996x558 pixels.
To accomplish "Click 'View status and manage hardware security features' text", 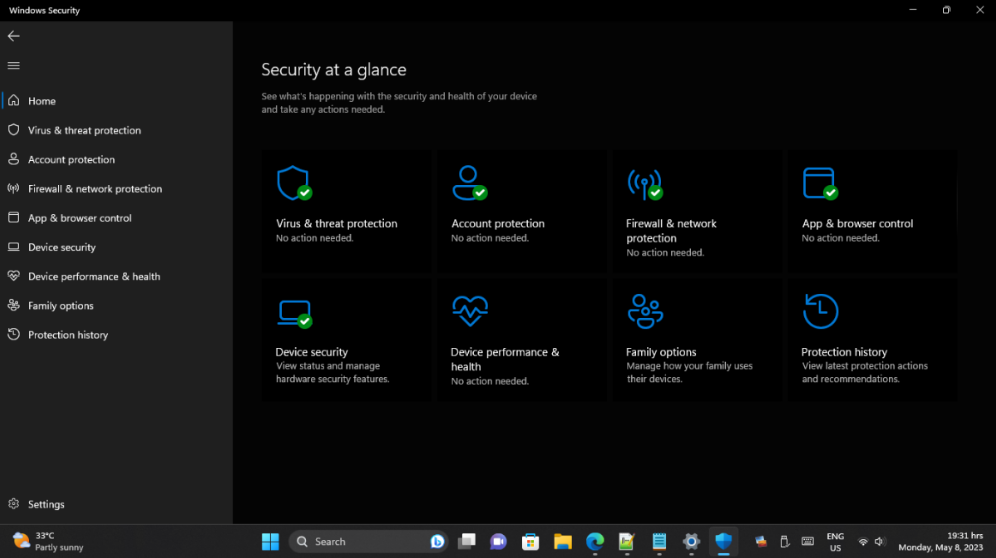I will (332, 372).
